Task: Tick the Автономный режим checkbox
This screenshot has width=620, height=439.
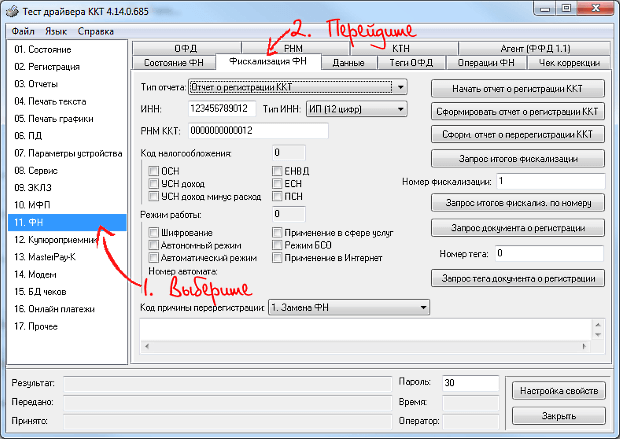Action: (x=154, y=245)
